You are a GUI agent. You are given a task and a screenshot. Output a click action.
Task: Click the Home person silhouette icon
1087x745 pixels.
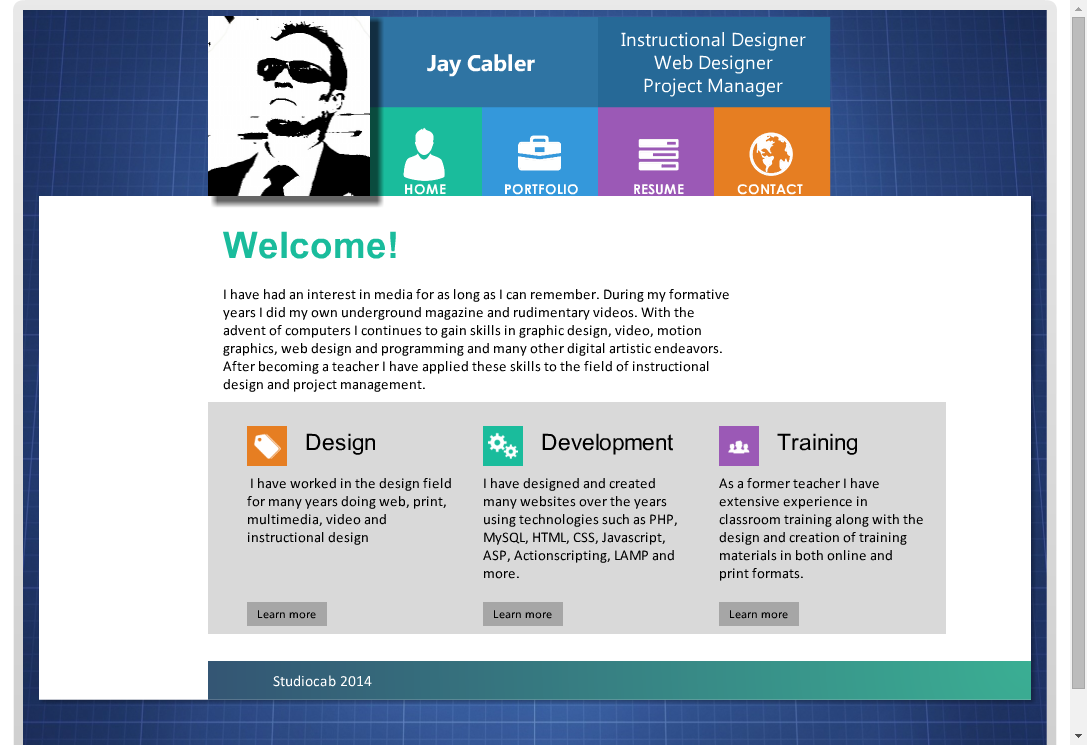(x=424, y=154)
